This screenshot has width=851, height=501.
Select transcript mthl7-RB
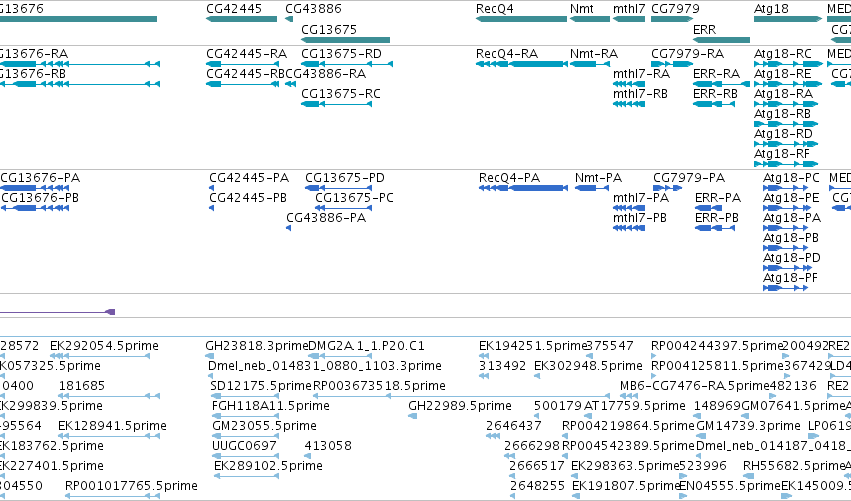click(x=629, y=104)
